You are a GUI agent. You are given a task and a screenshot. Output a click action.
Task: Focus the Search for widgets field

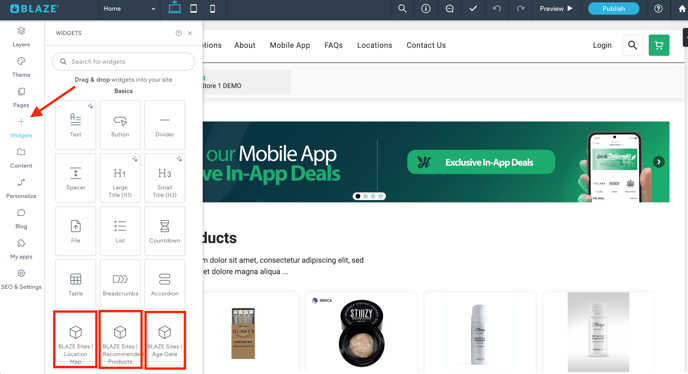point(124,61)
